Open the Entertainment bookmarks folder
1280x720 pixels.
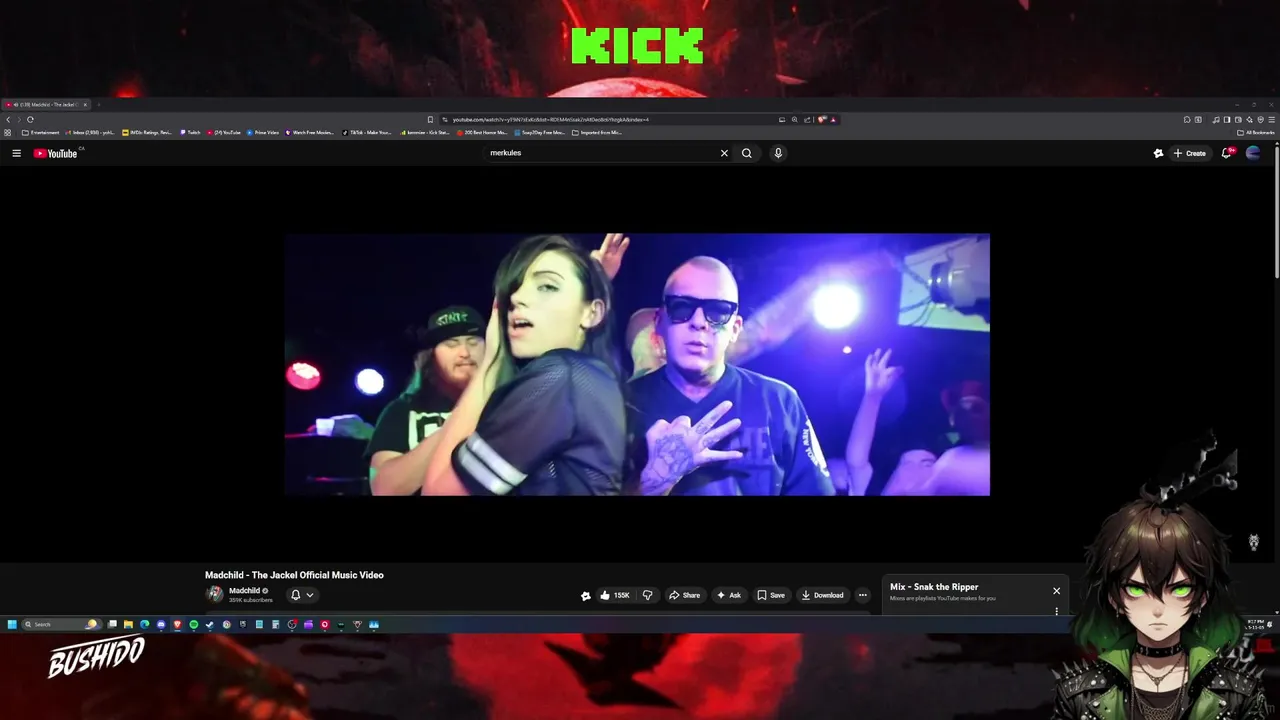41,132
